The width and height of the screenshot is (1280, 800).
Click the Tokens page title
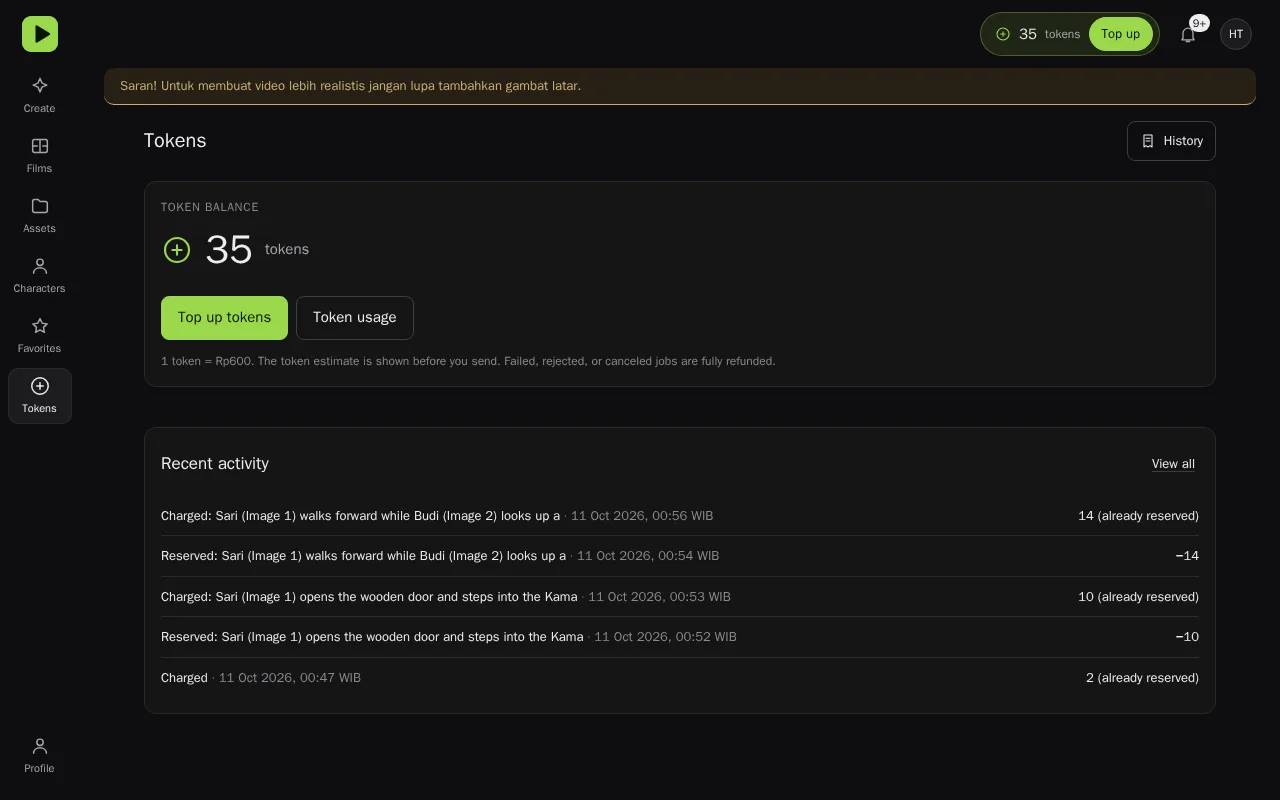pos(175,141)
